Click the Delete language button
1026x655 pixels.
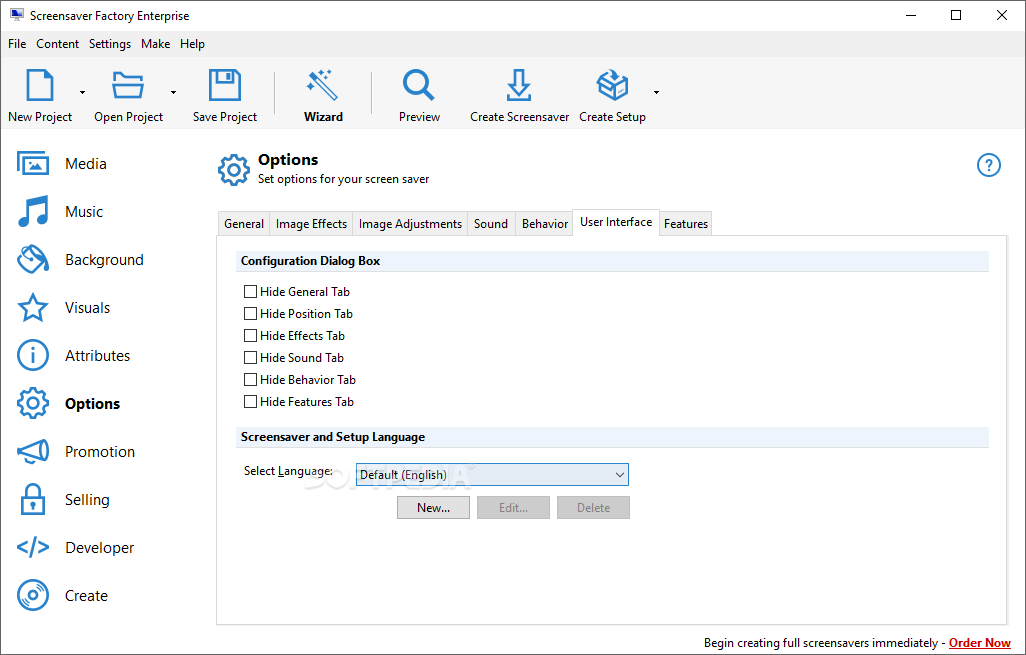click(x=593, y=508)
